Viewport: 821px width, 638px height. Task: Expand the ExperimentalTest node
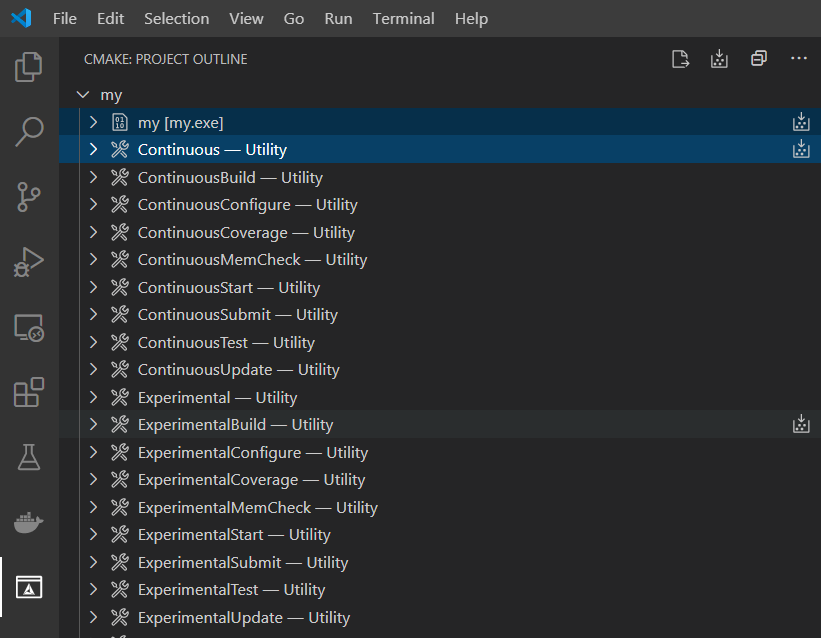pyautogui.click(x=94, y=590)
